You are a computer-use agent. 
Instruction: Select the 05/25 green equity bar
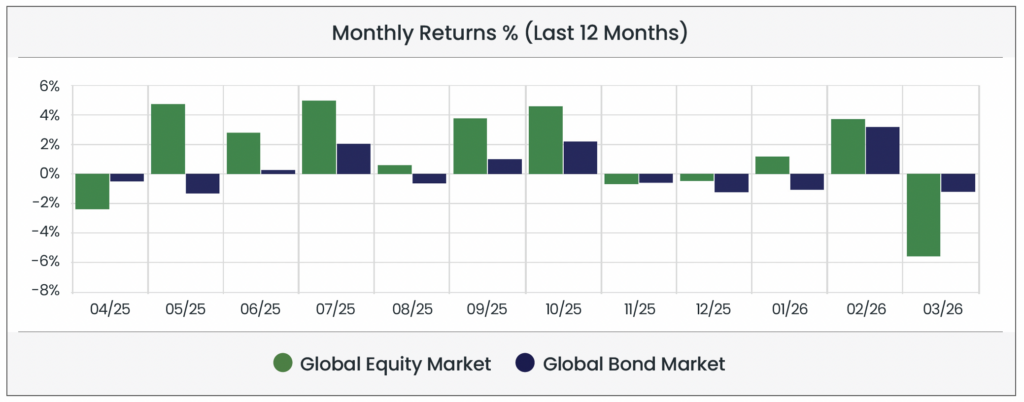tap(168, 139)
